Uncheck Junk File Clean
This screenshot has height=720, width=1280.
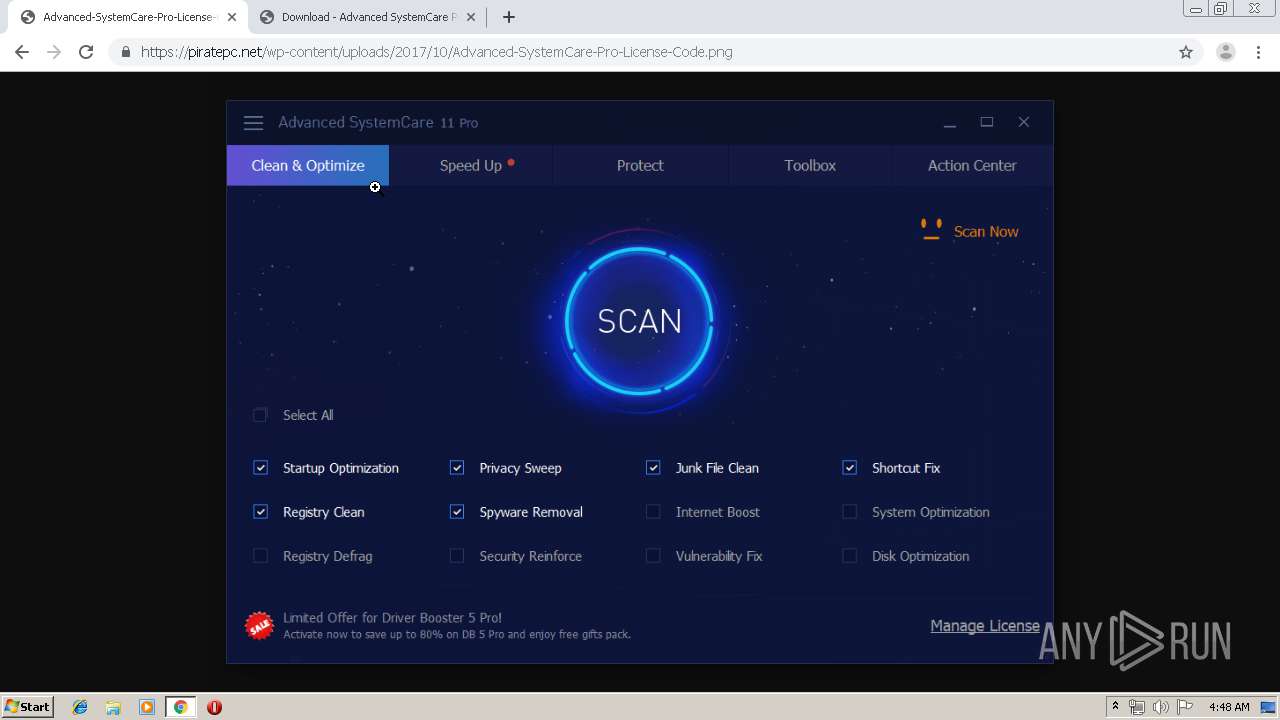click(x=653, y=468)
